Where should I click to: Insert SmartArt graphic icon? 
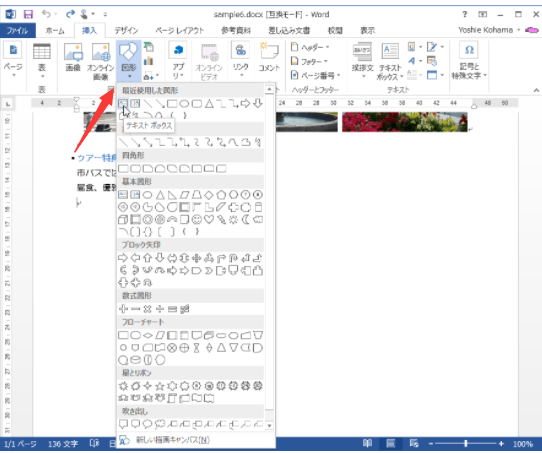(x=148, y=47)
